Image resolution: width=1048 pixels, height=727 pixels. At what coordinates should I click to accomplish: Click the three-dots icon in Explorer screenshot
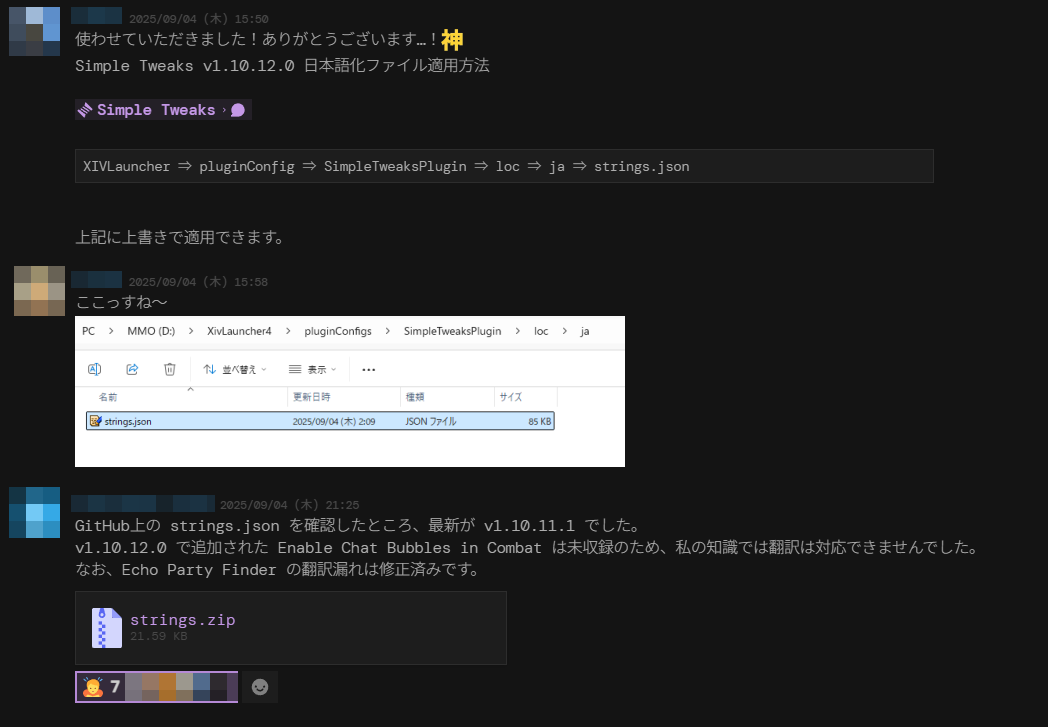click(368, 369)
